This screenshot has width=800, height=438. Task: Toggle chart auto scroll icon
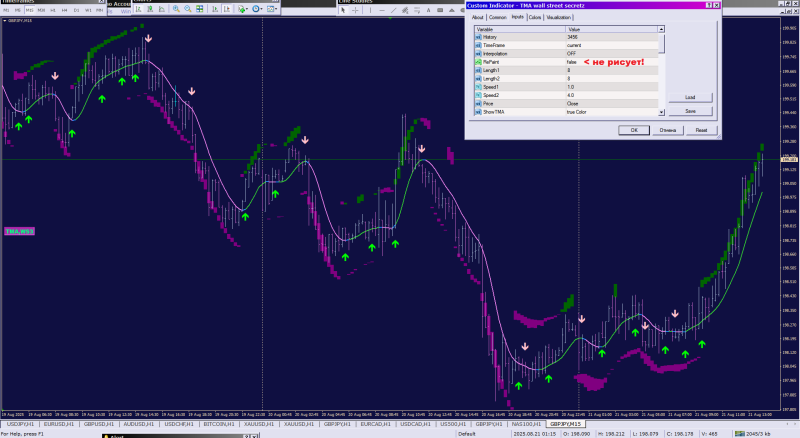click(x=215, y=9)
